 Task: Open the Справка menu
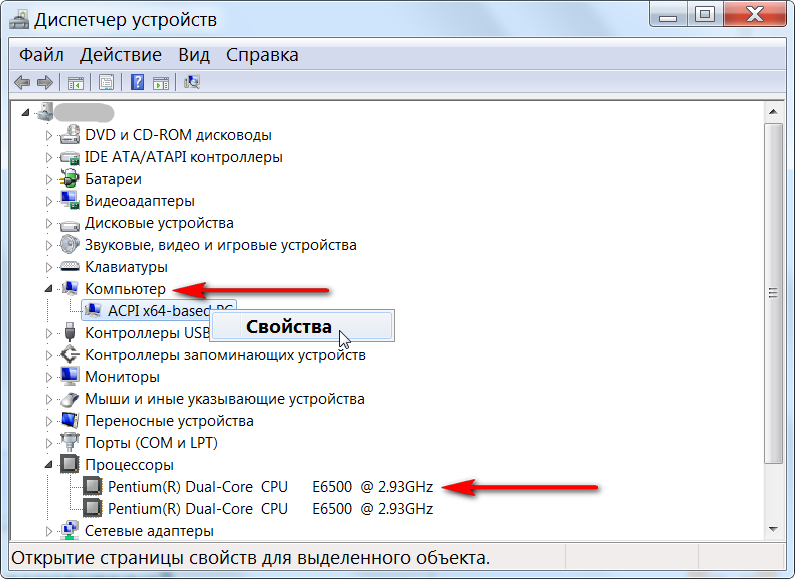[x=262, y=55]
